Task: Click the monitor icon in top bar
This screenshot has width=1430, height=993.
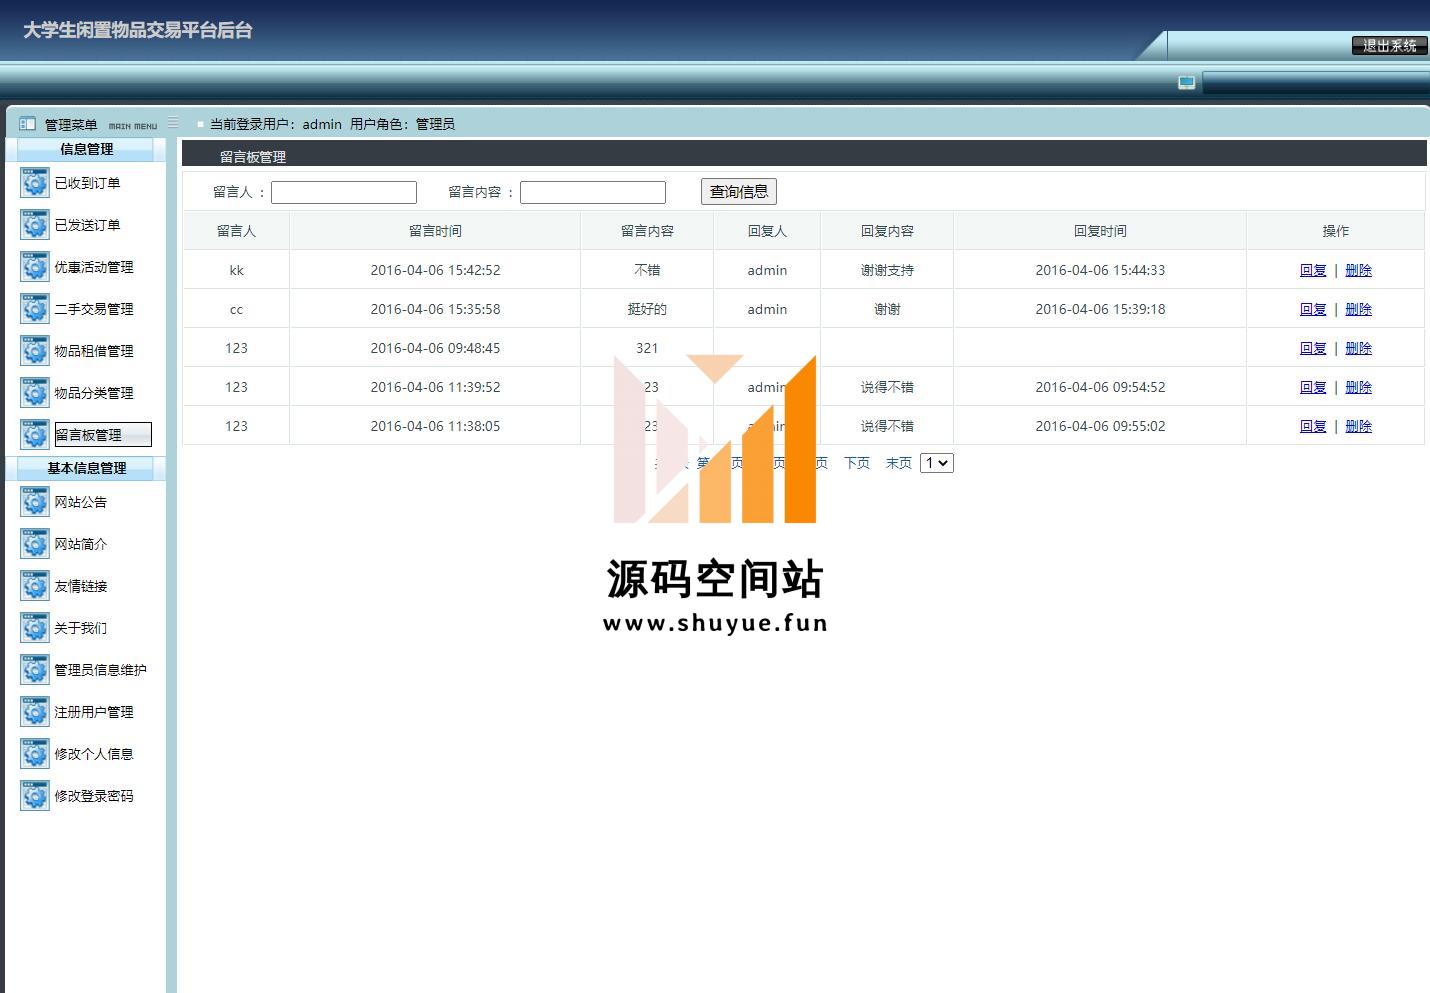Action: 1186,82
